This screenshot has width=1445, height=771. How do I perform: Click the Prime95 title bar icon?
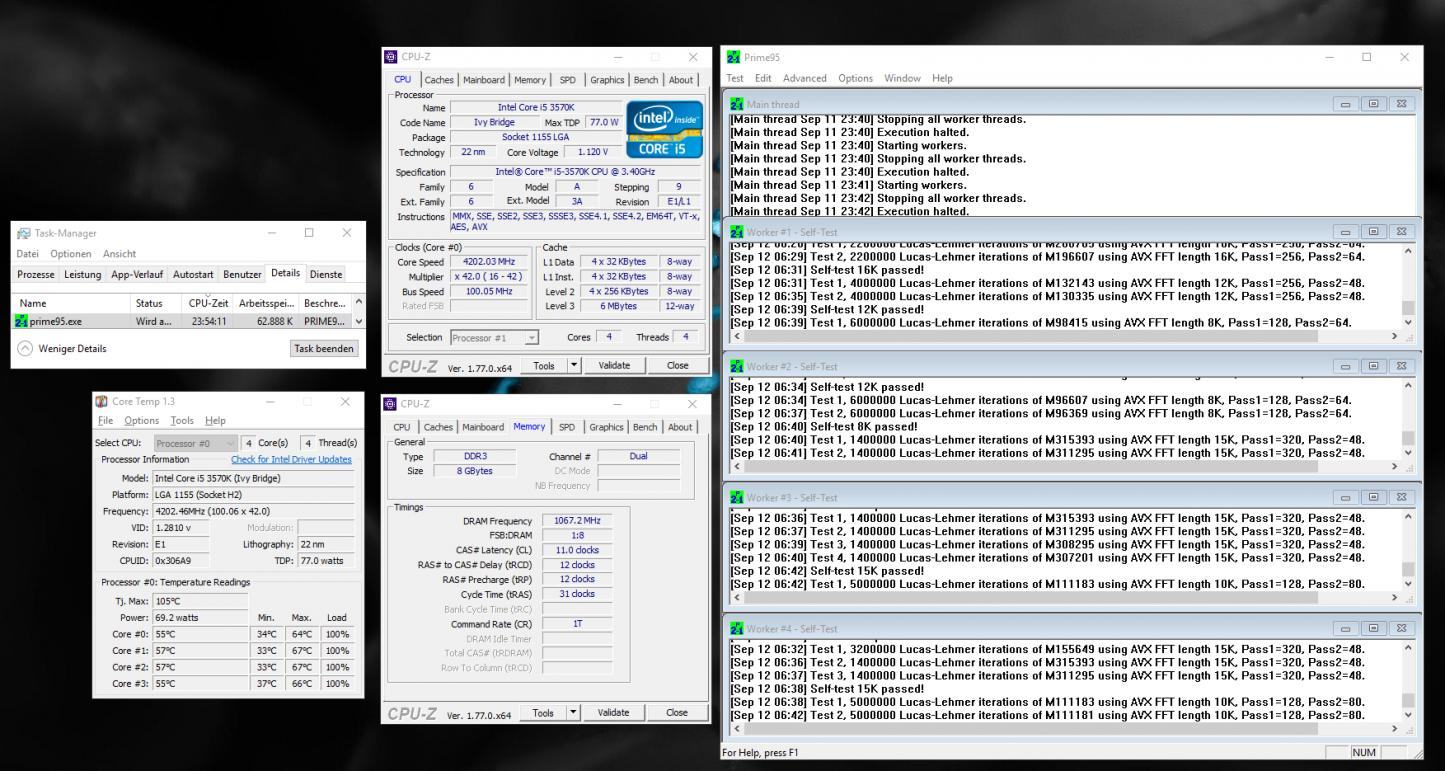pyautogui.click(x=735, y=57)
